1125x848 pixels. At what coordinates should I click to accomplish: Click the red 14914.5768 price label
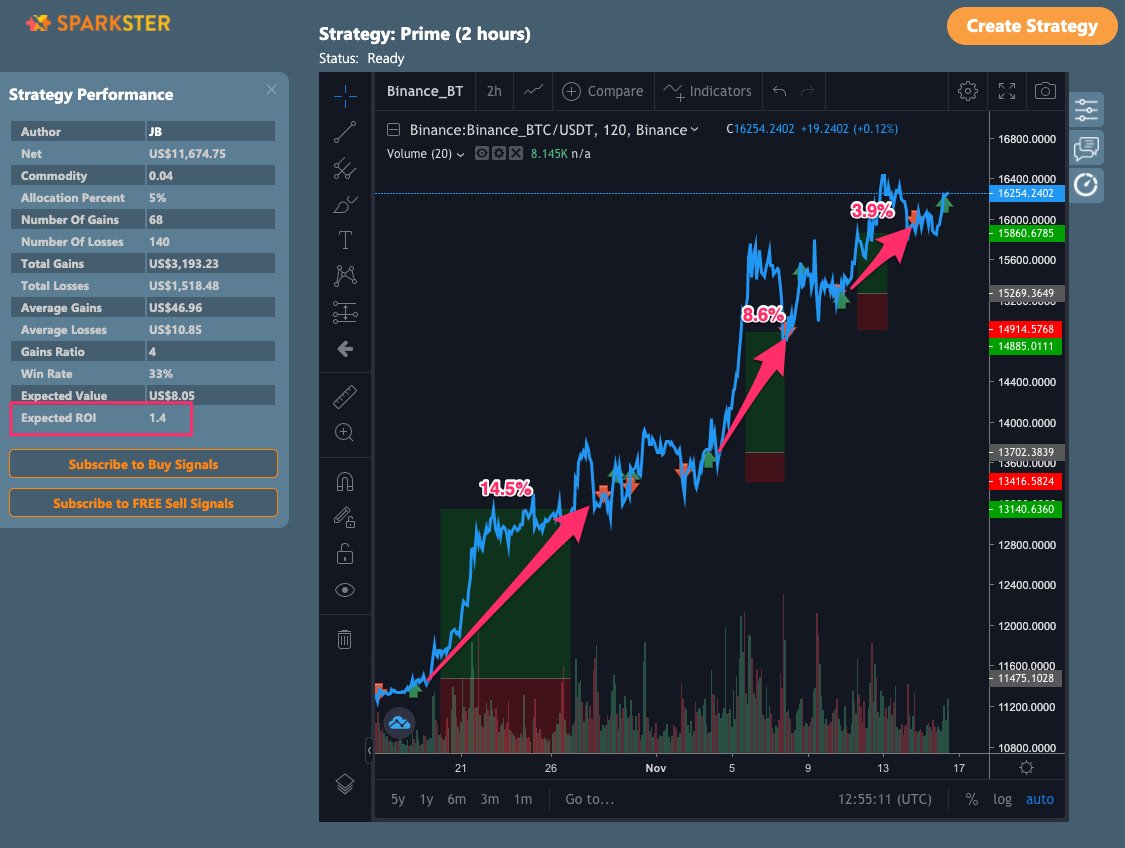coord(1026,329)
